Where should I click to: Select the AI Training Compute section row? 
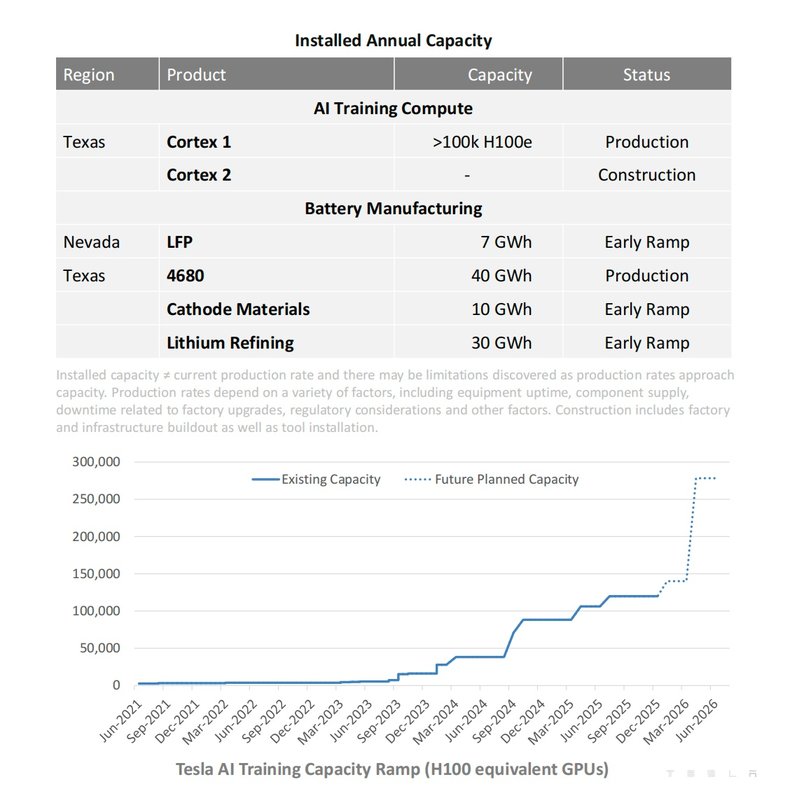(393, 108)
